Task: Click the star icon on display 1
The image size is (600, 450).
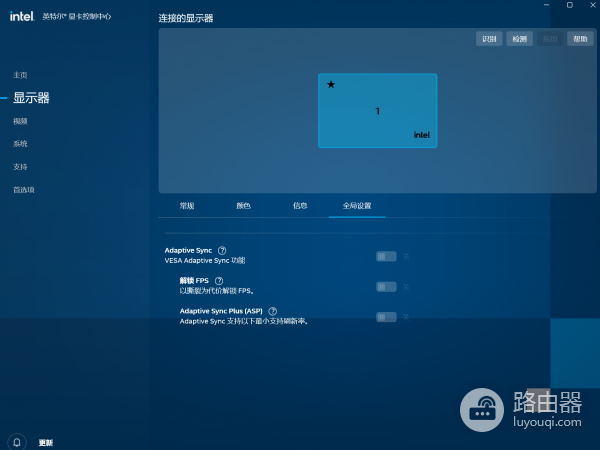Action: pyautogui.click(x=331, y=84)
